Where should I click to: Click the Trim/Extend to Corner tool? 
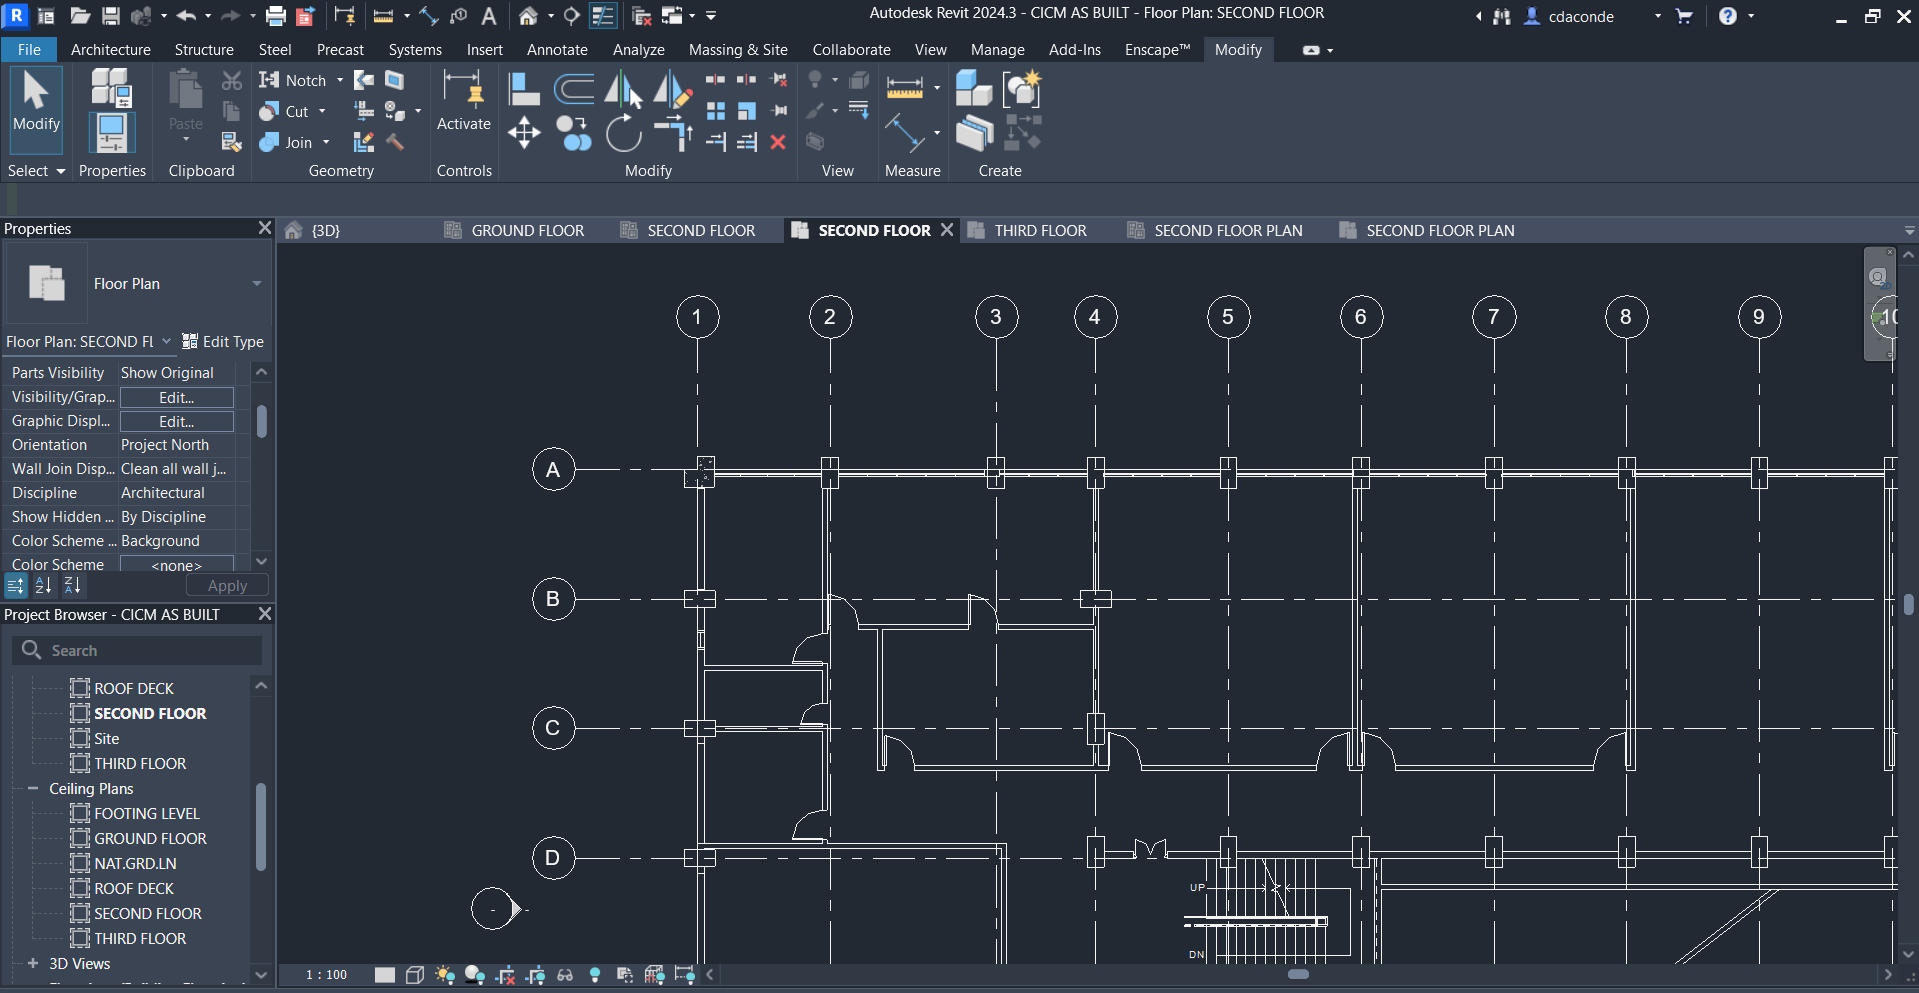674,133
